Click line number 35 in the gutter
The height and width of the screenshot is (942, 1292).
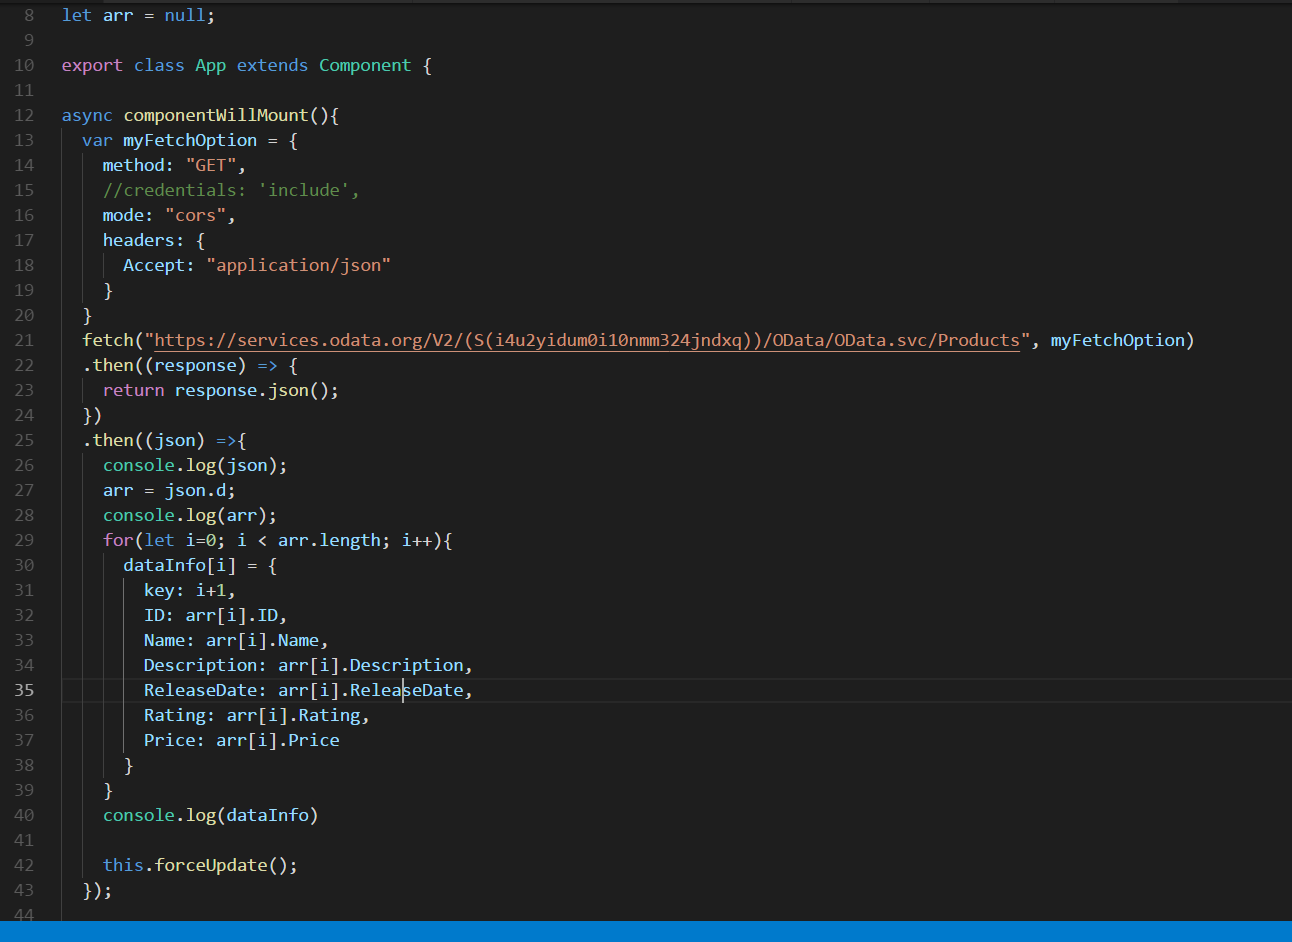click(24, 690)
